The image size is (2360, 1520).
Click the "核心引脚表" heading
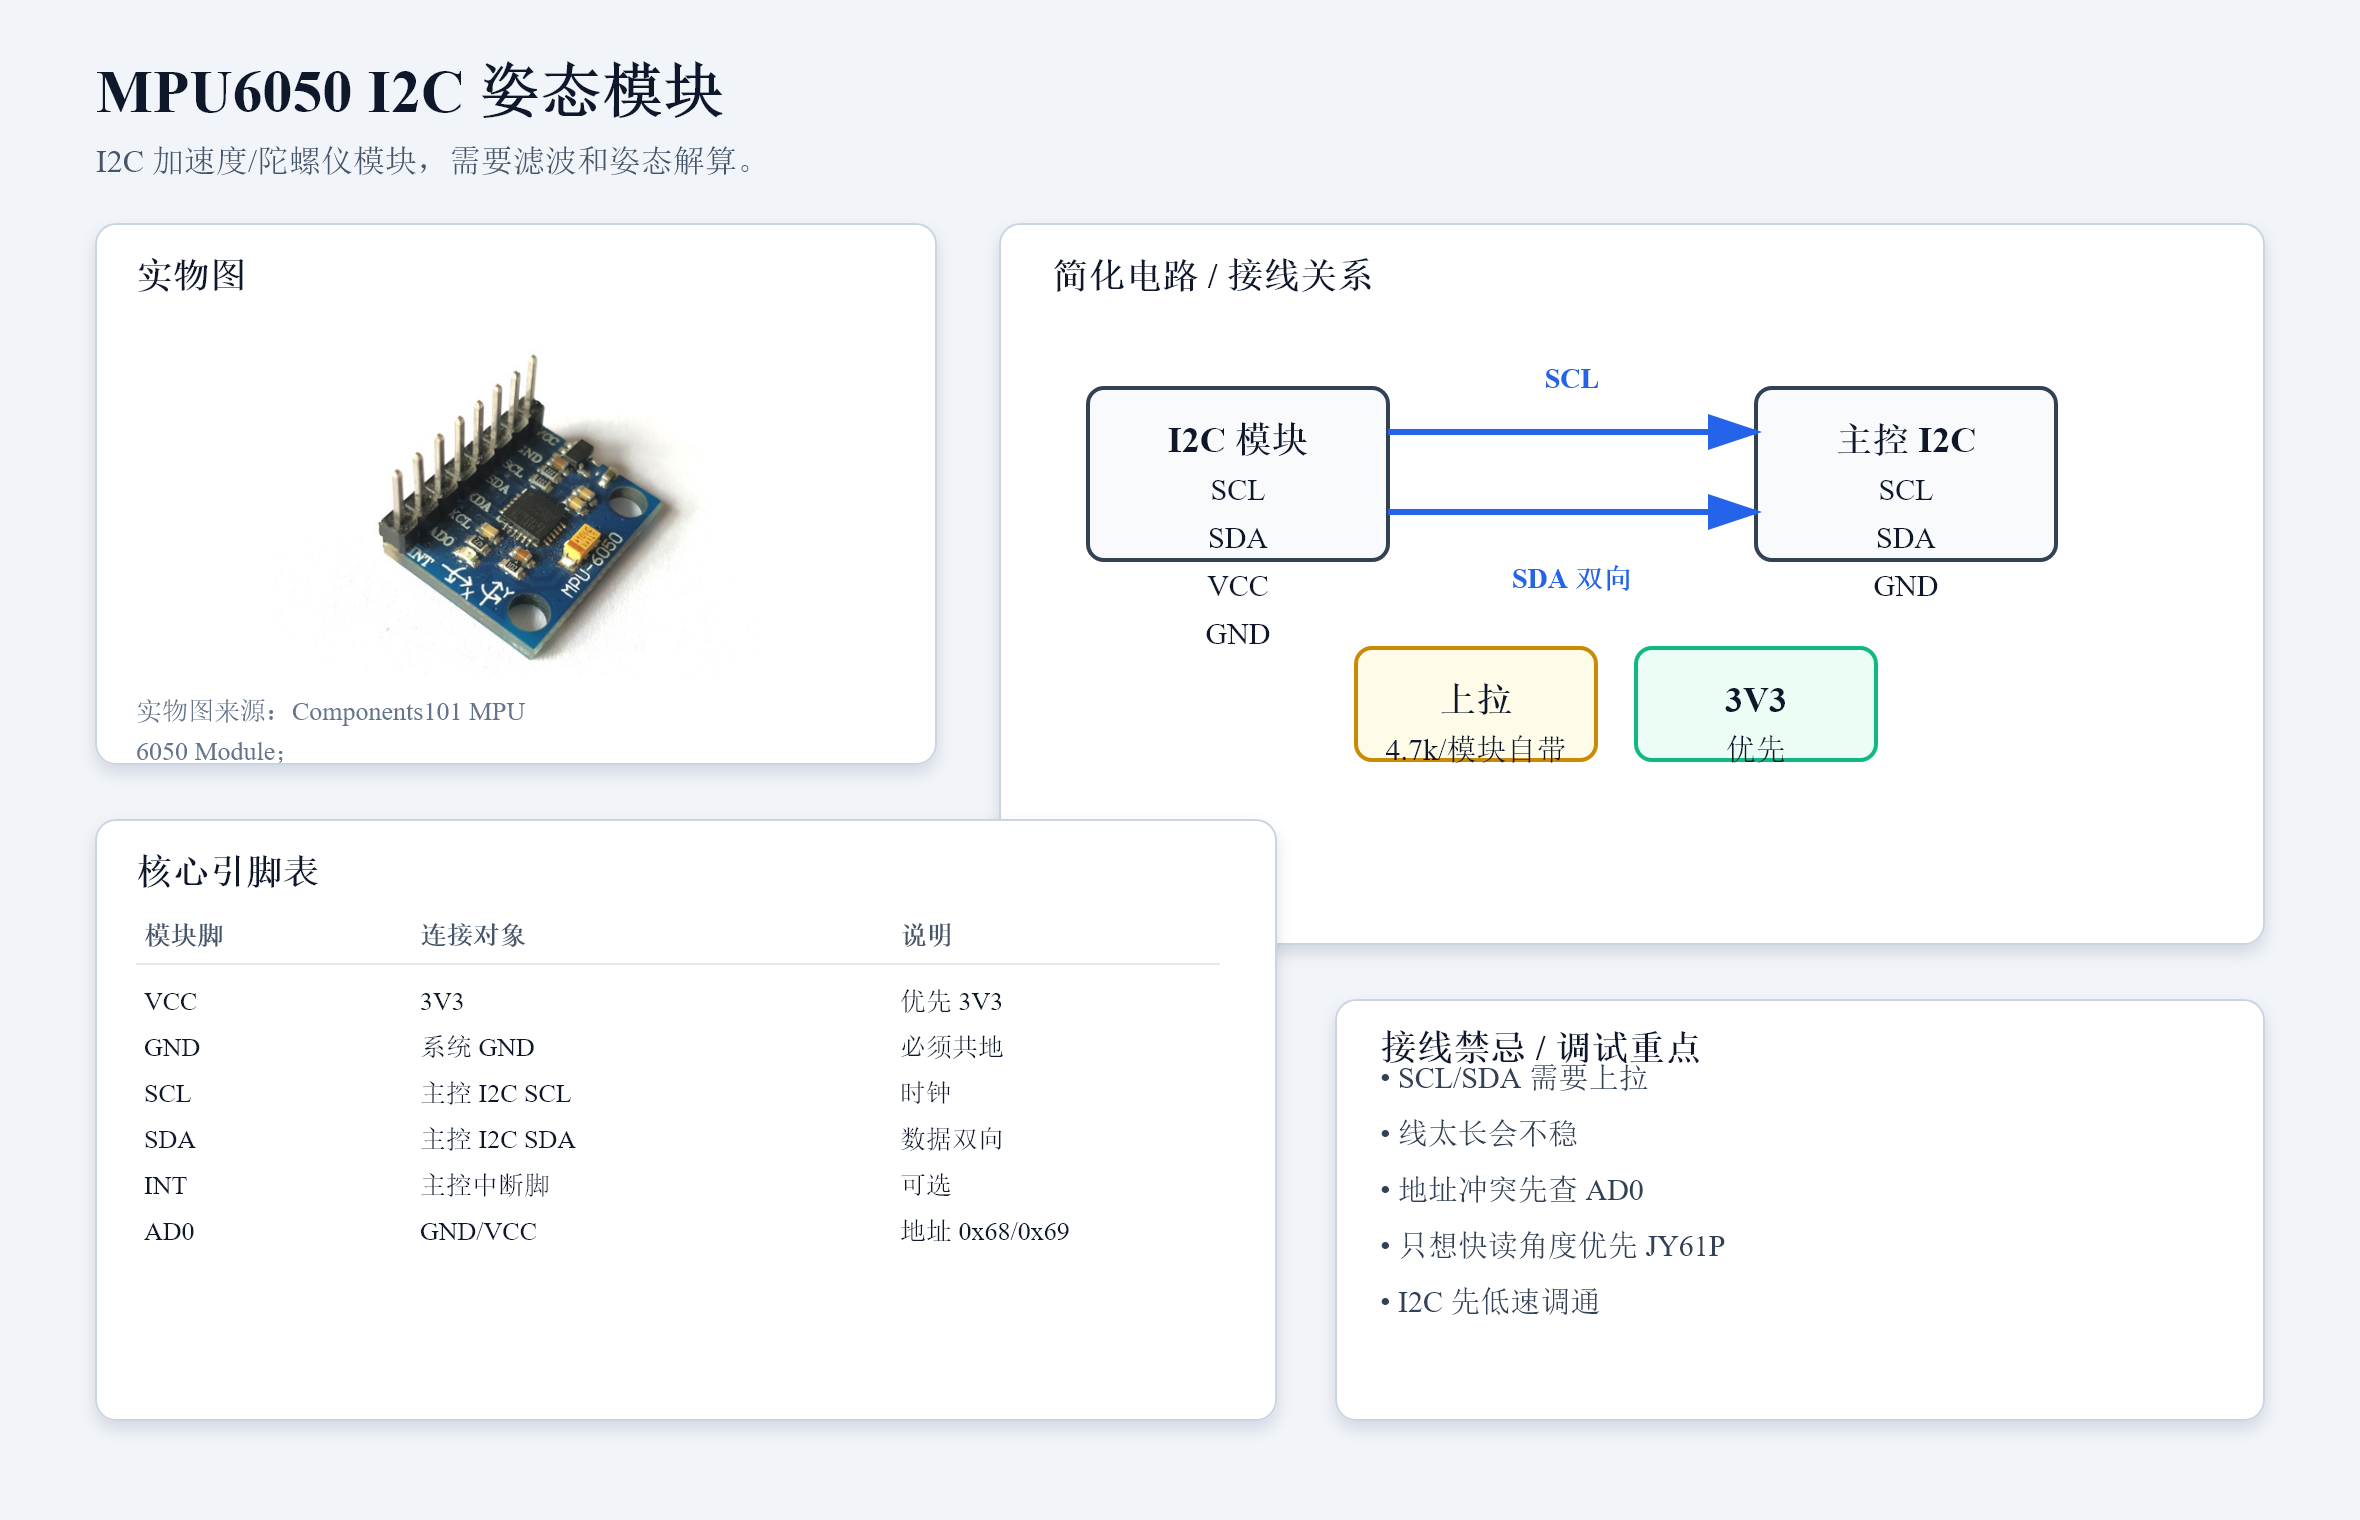[228, 871]
